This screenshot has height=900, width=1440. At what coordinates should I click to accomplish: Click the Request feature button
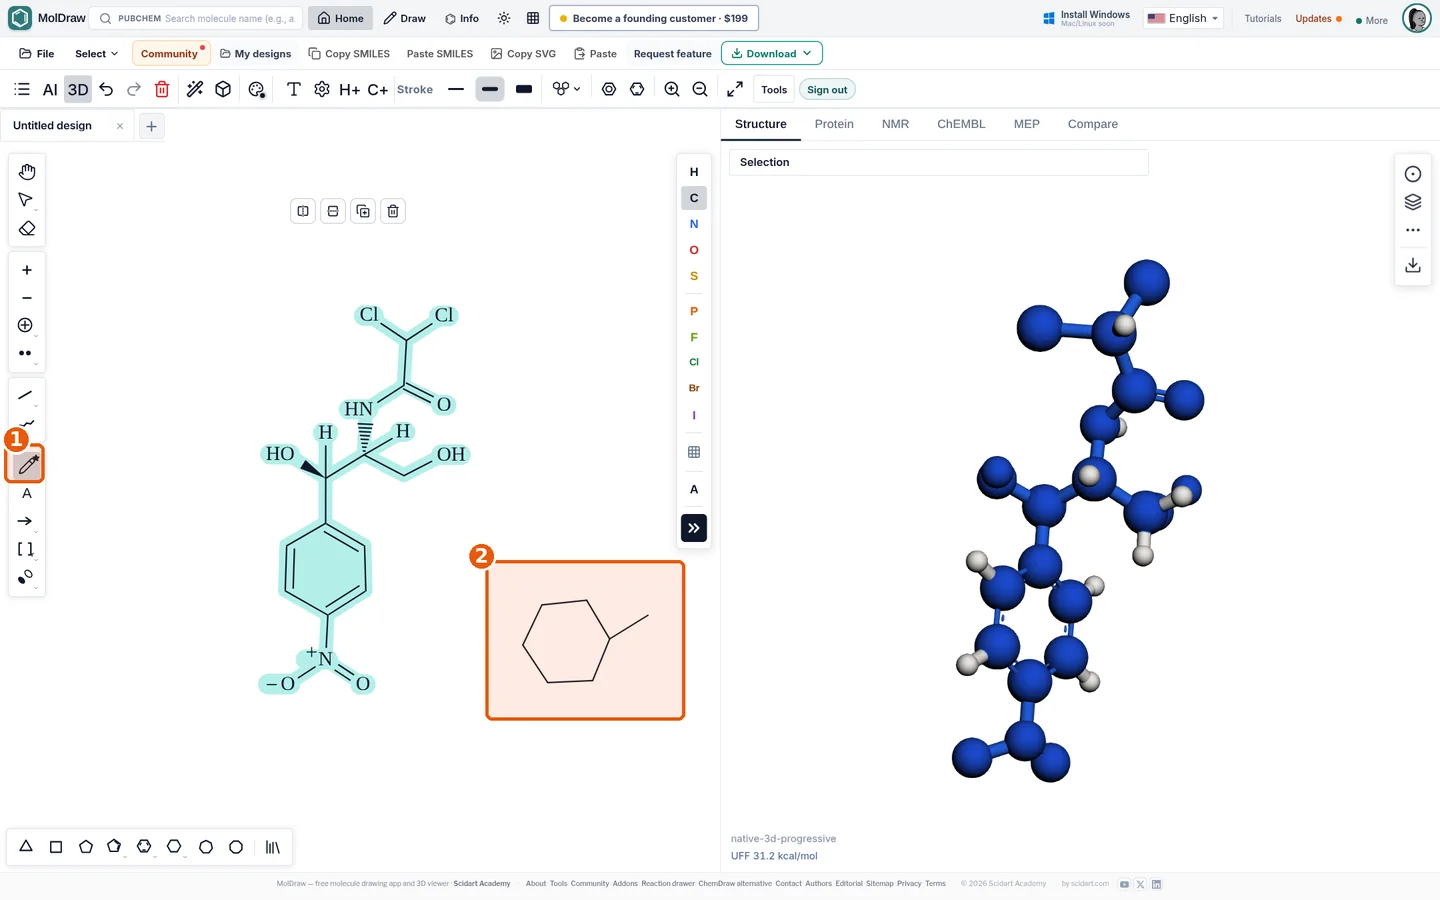pyautogui.click(x=672, y=54)
